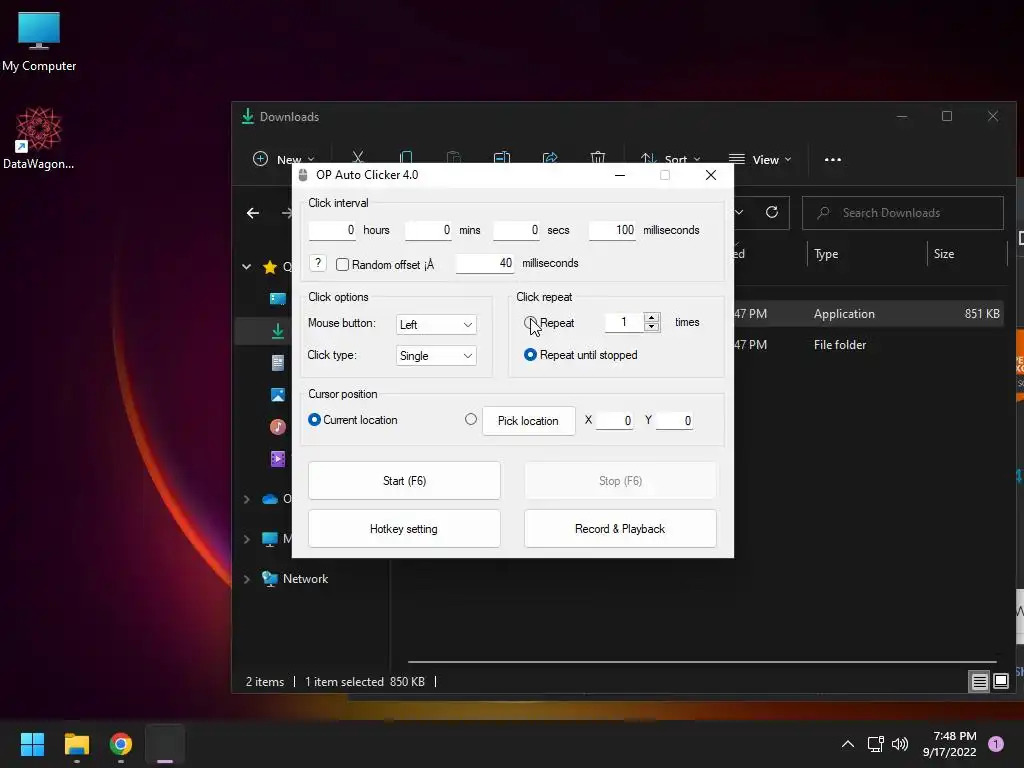Click the repeat times number field

point(624,322)
